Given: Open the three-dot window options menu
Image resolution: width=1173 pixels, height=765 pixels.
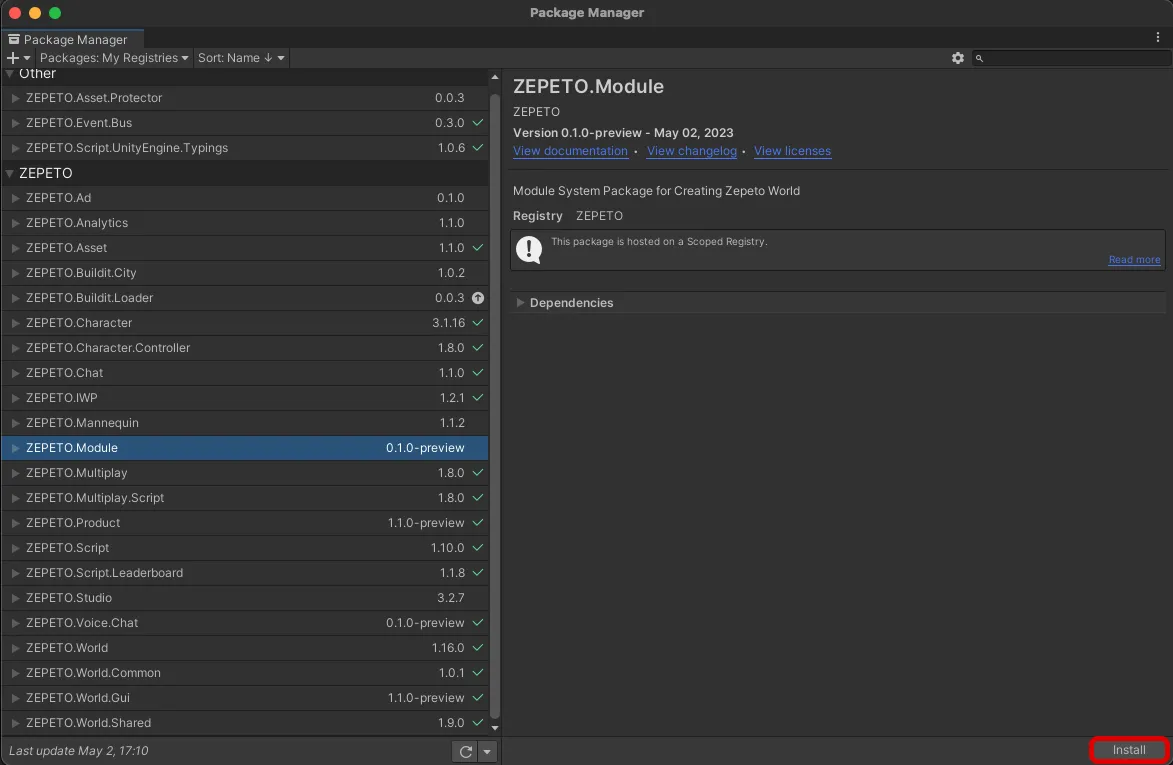Looking at the screenshot, I should tap(1158, 37).
